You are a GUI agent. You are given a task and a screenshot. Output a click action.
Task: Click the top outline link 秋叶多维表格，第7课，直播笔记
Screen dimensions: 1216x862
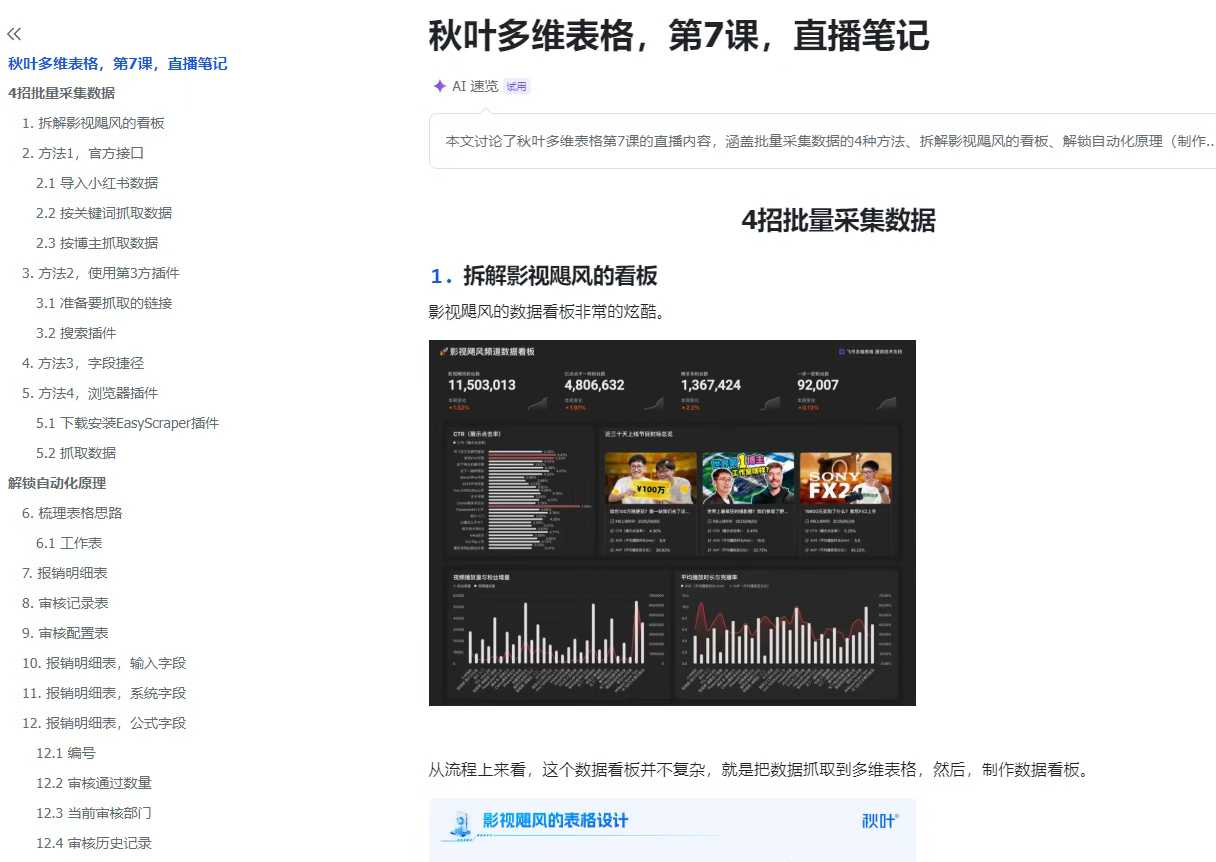click(118, 64)
